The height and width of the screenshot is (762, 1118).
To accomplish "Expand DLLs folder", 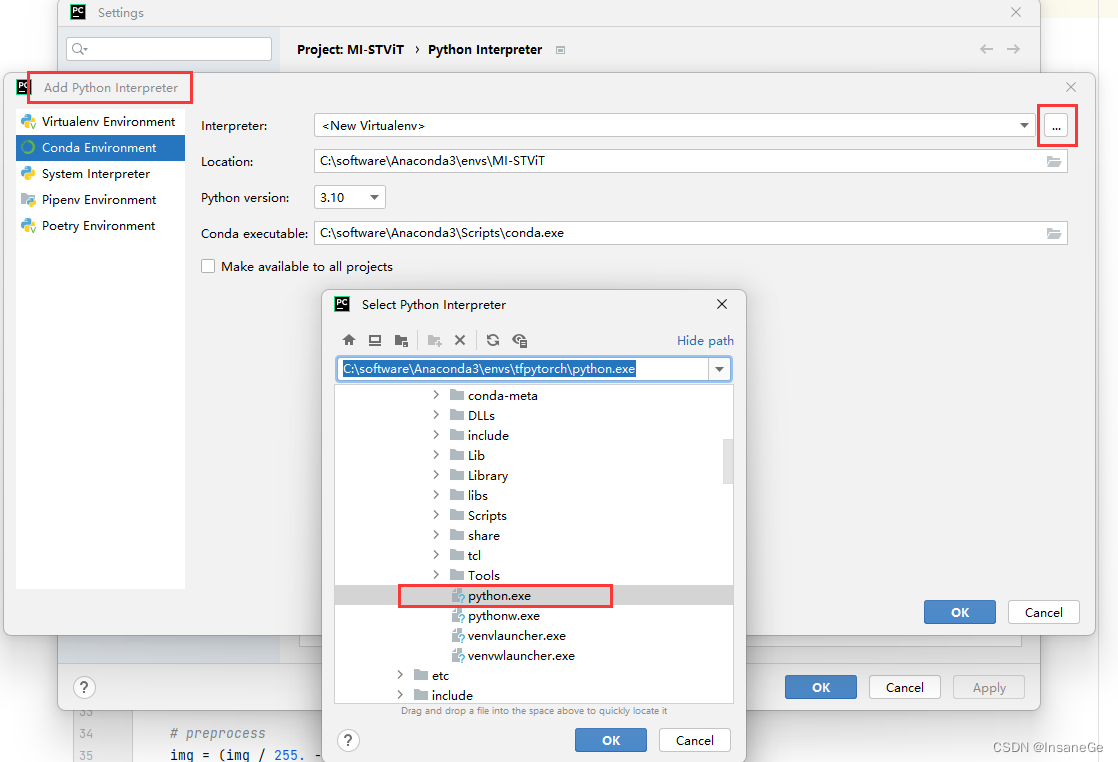I will 436,415.
